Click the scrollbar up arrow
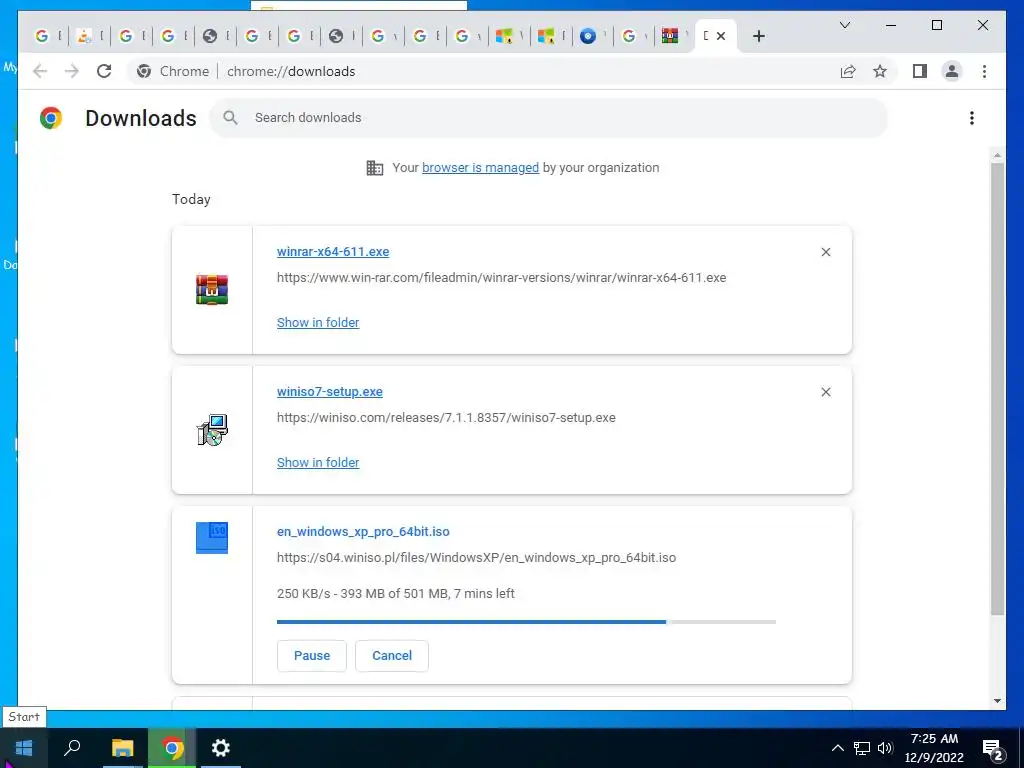 [x=997, y=155]
